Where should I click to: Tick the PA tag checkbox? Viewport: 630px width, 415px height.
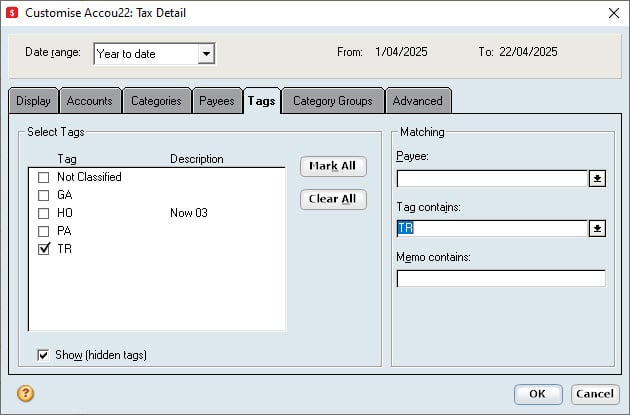[43, 231]
